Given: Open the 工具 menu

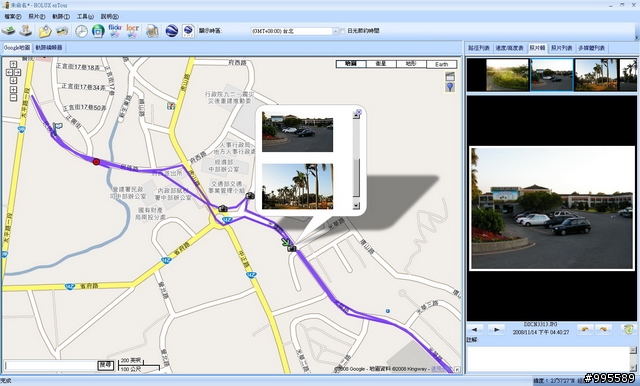Looking at the screenshot, I should [85, 17].
